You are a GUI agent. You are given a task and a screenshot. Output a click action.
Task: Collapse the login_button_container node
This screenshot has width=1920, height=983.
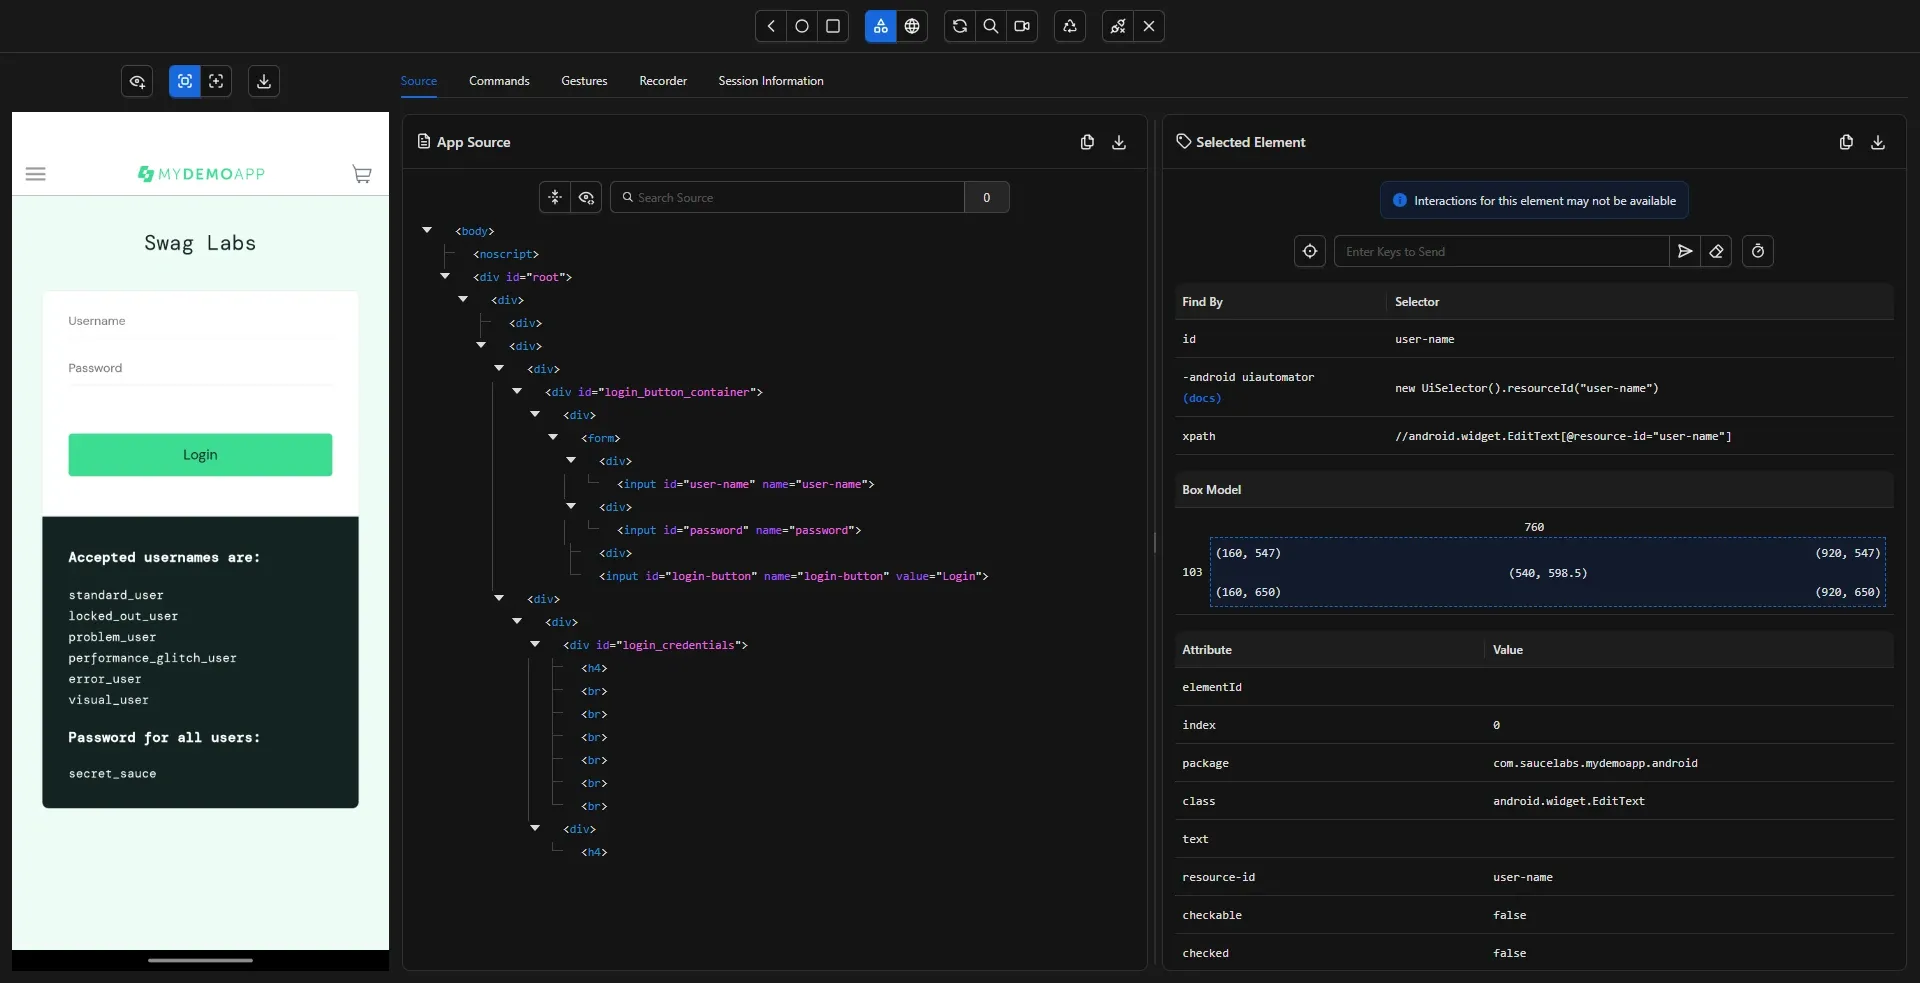(517, 391)
